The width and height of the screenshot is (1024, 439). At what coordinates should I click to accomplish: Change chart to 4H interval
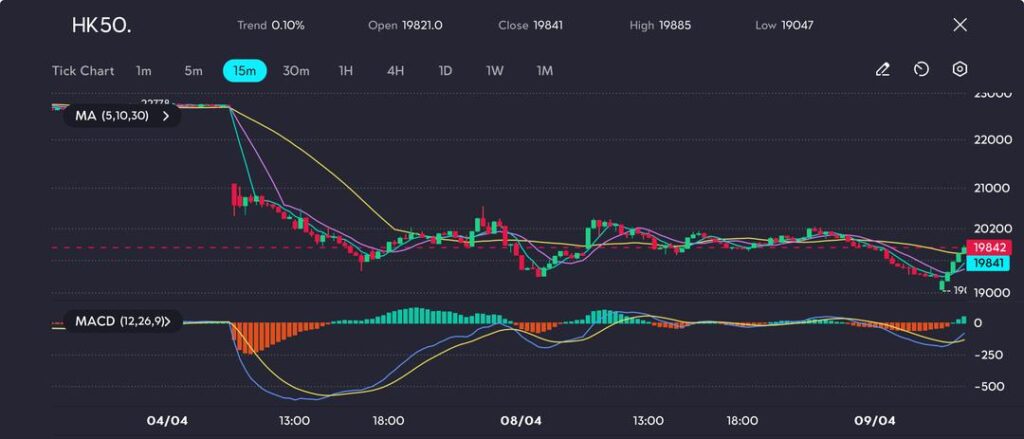396,71
